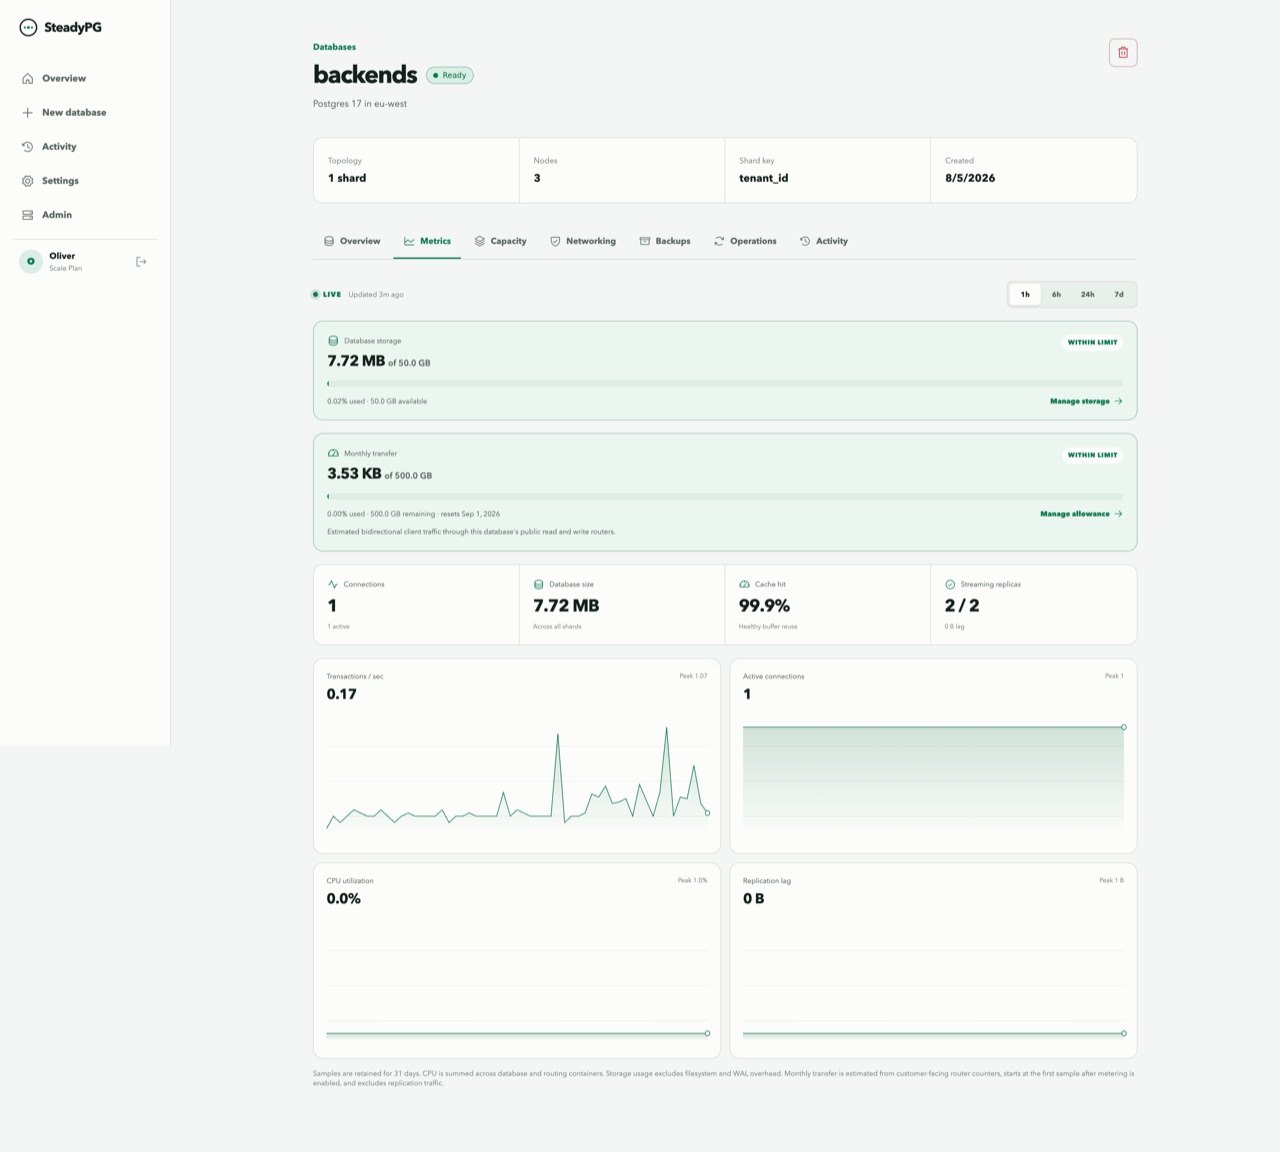Click the LIVE indicator

click(x=327, y=295)
